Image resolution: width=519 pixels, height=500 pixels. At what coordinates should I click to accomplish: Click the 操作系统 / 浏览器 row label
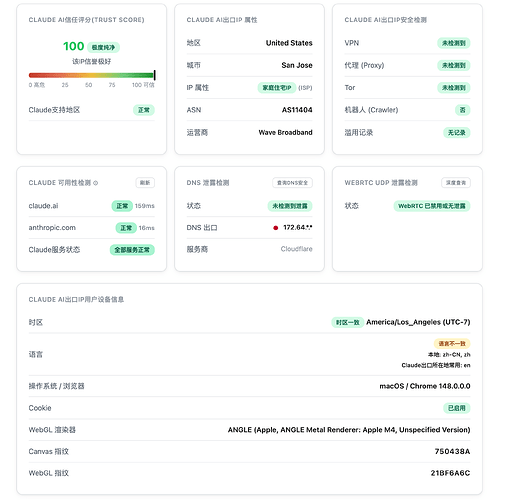56,386
